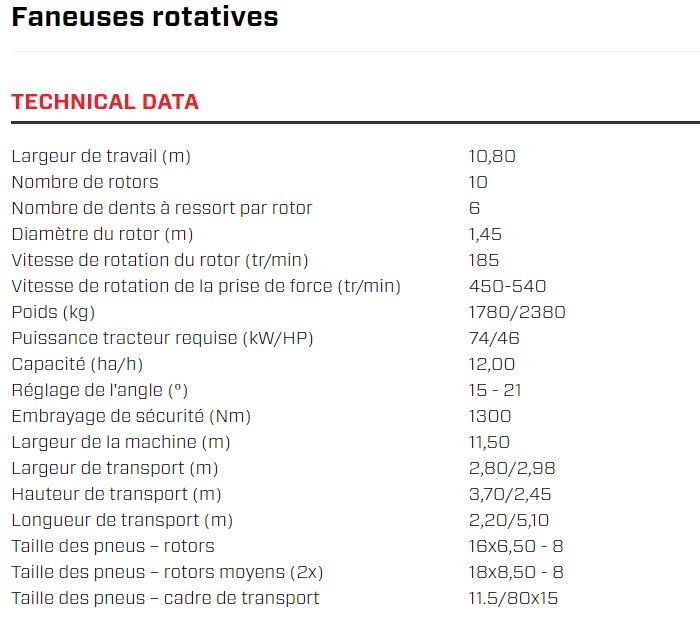The image size is (700, 633).
Task: Click the "Faneuses rotatives" page heading
Action: 145,17
